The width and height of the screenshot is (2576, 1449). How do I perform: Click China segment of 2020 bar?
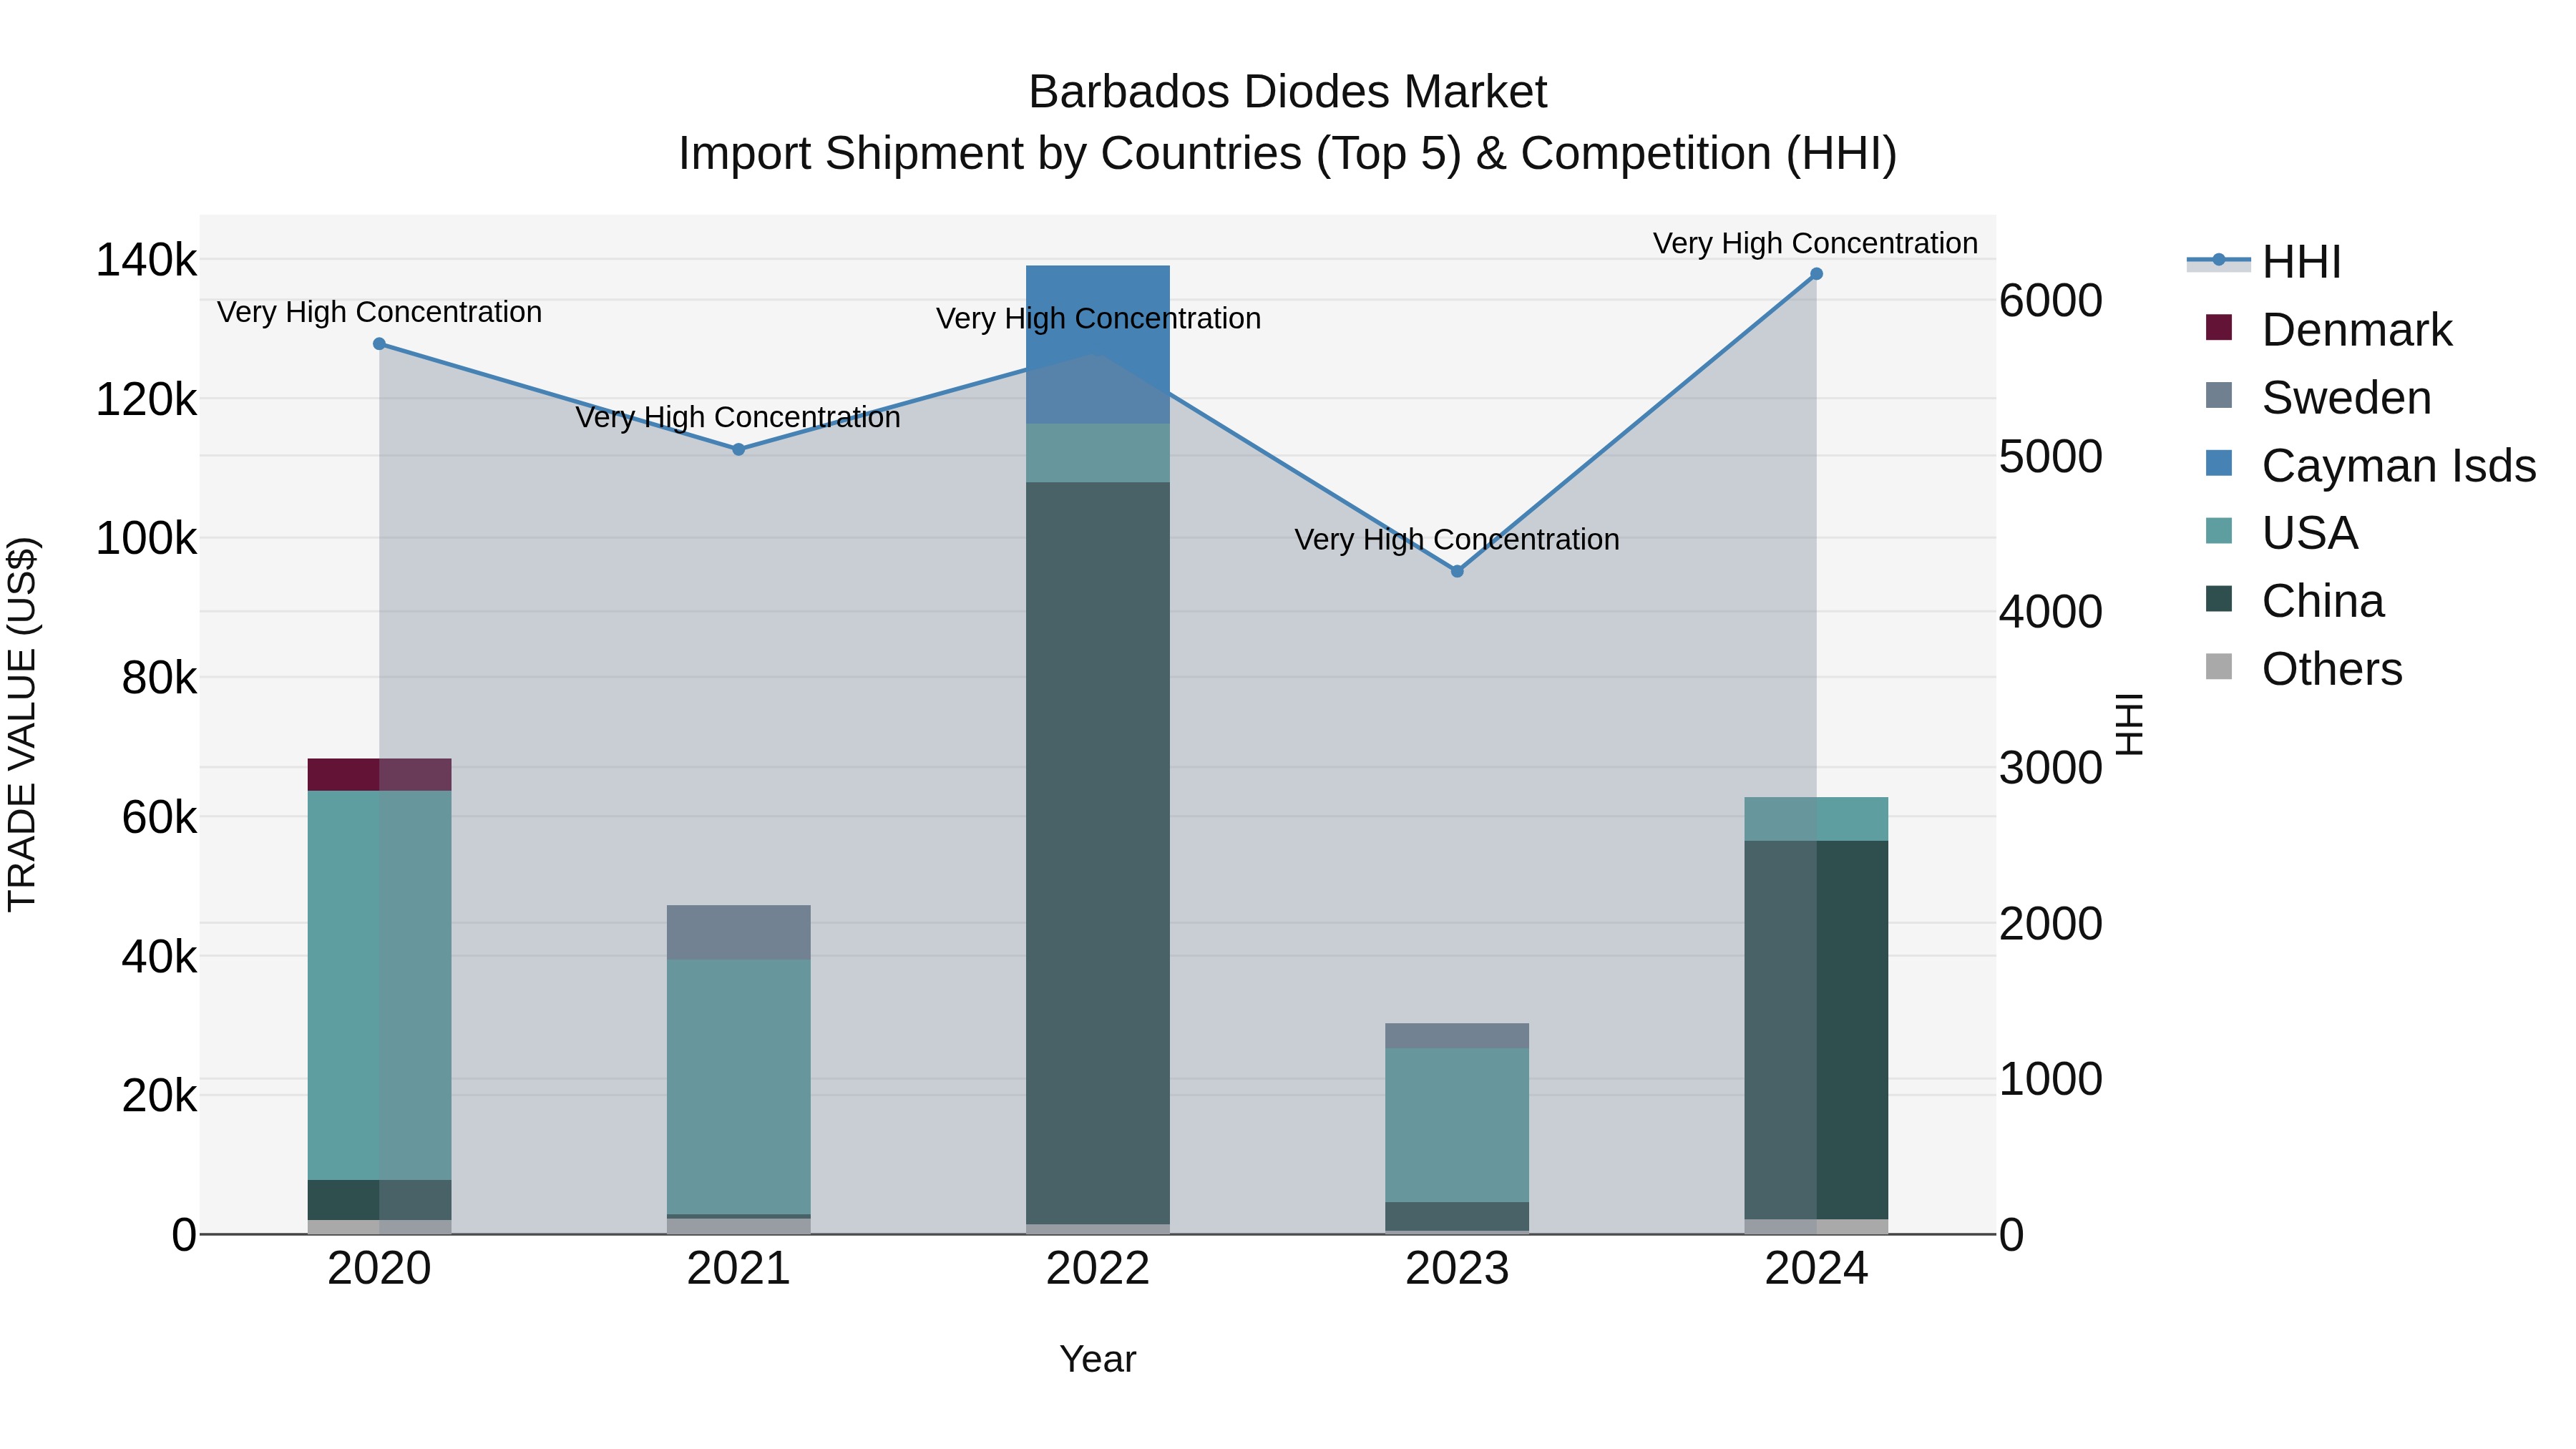(379, 1200)
